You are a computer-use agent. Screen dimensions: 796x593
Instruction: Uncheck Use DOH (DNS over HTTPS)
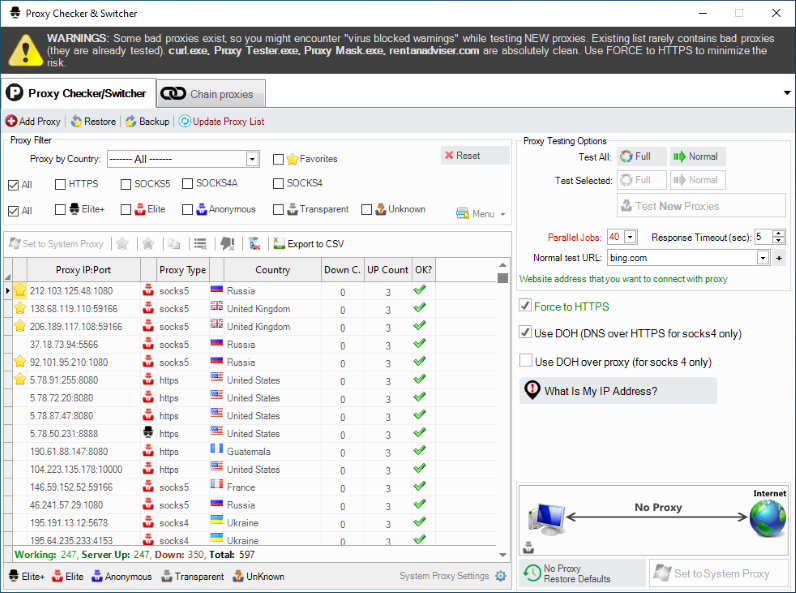pos(525,333)
